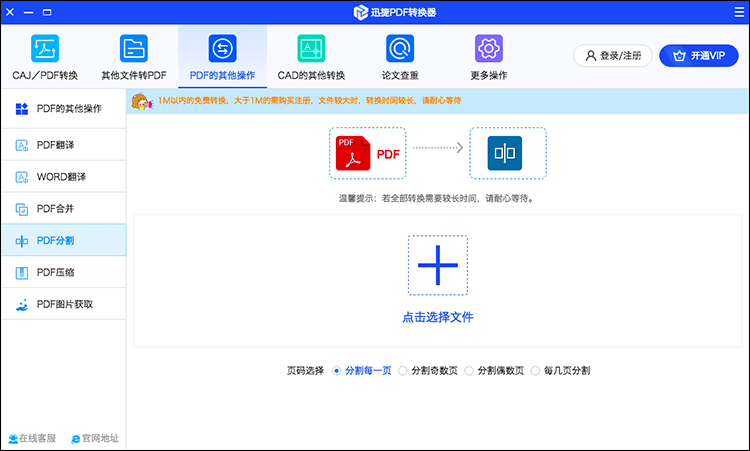This screenshot has width=750, height=451.
Task: Click the 开通VIP button
Action: [x=699, y=56]
